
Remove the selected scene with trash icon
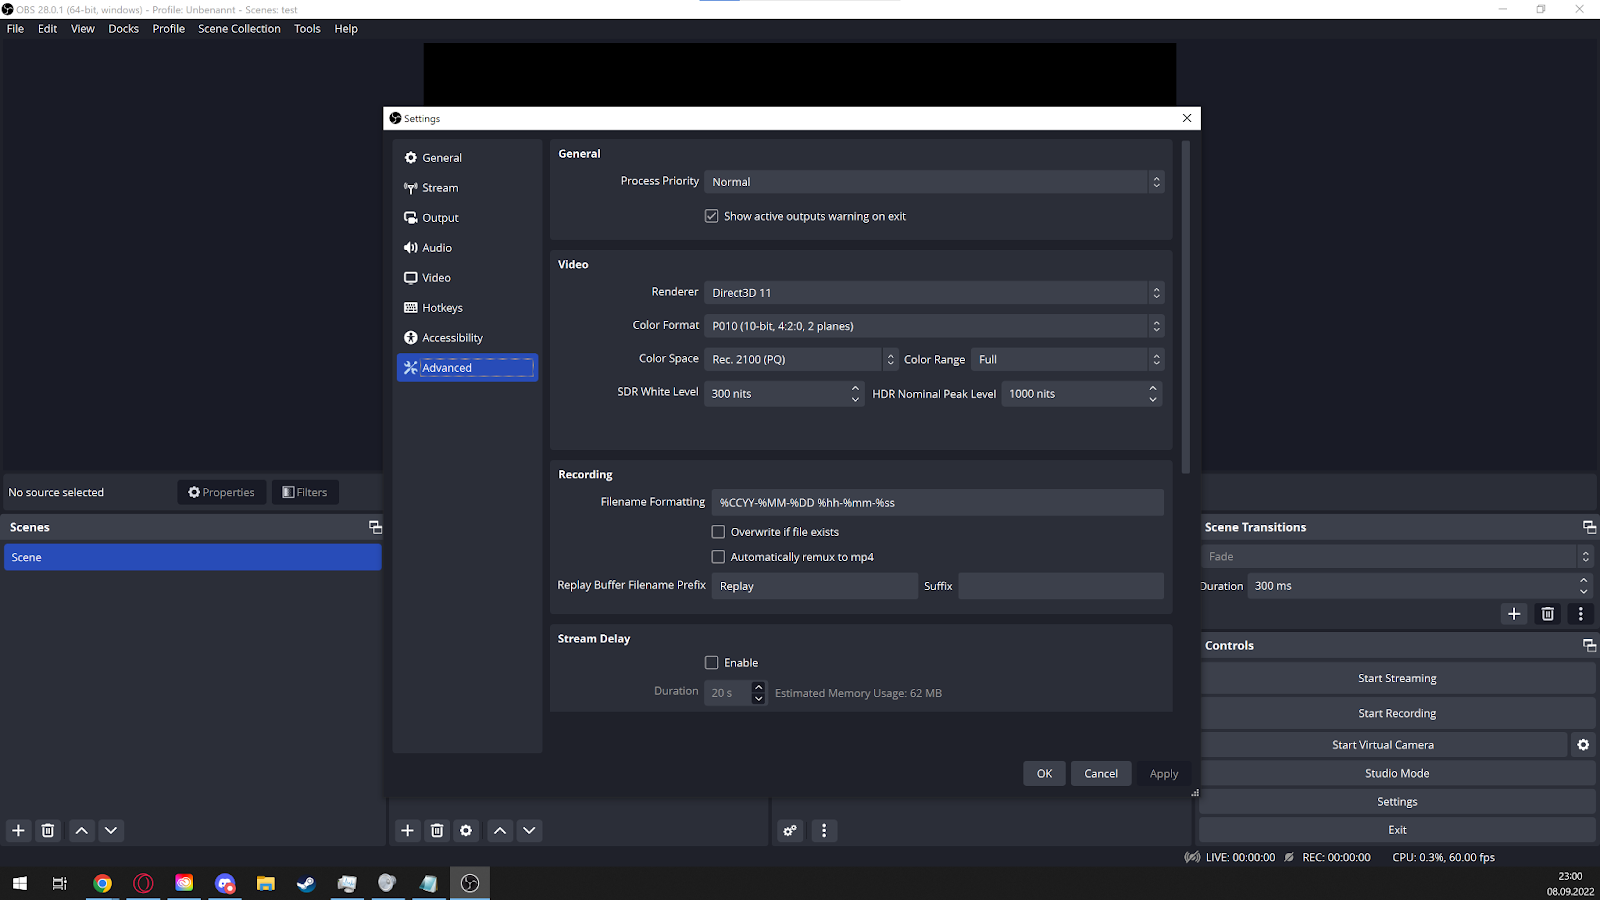coord(48,830)
